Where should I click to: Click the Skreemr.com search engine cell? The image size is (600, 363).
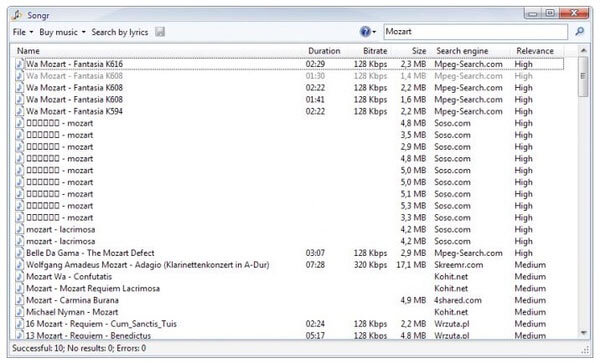click(458, 265)
